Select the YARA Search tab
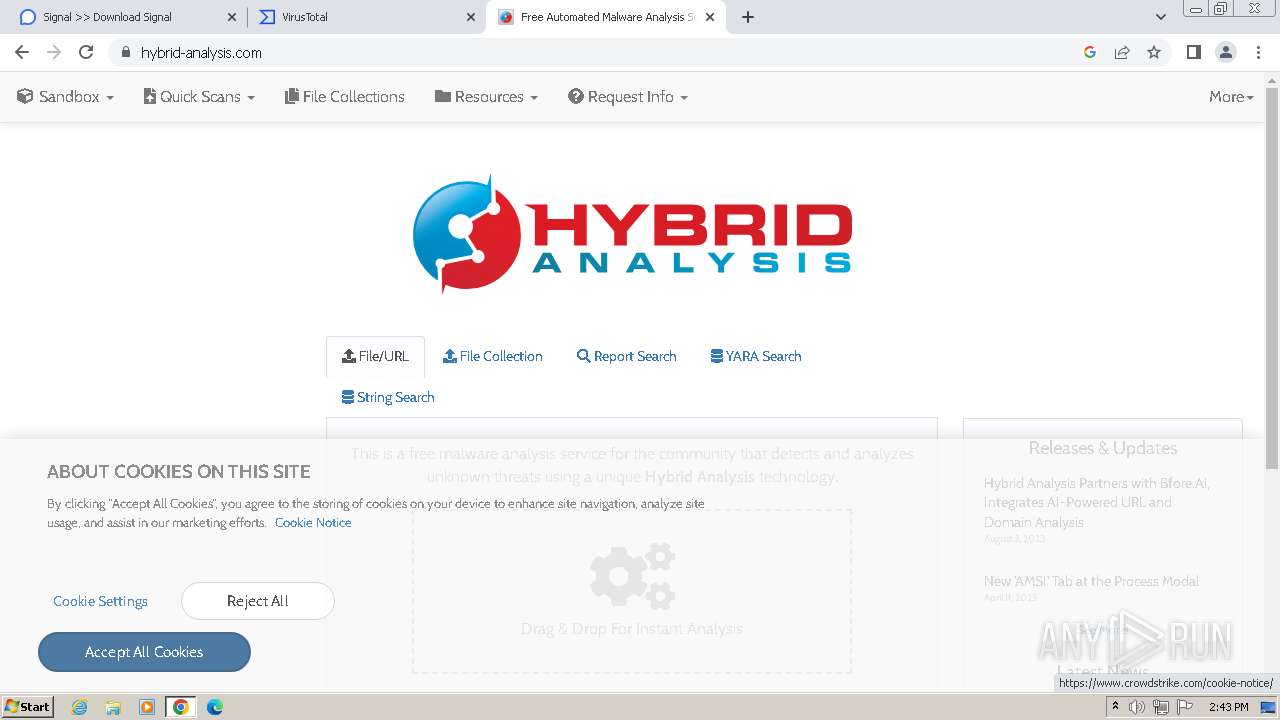Screen dimensions: 1280x720 click(x=756, y=356)
